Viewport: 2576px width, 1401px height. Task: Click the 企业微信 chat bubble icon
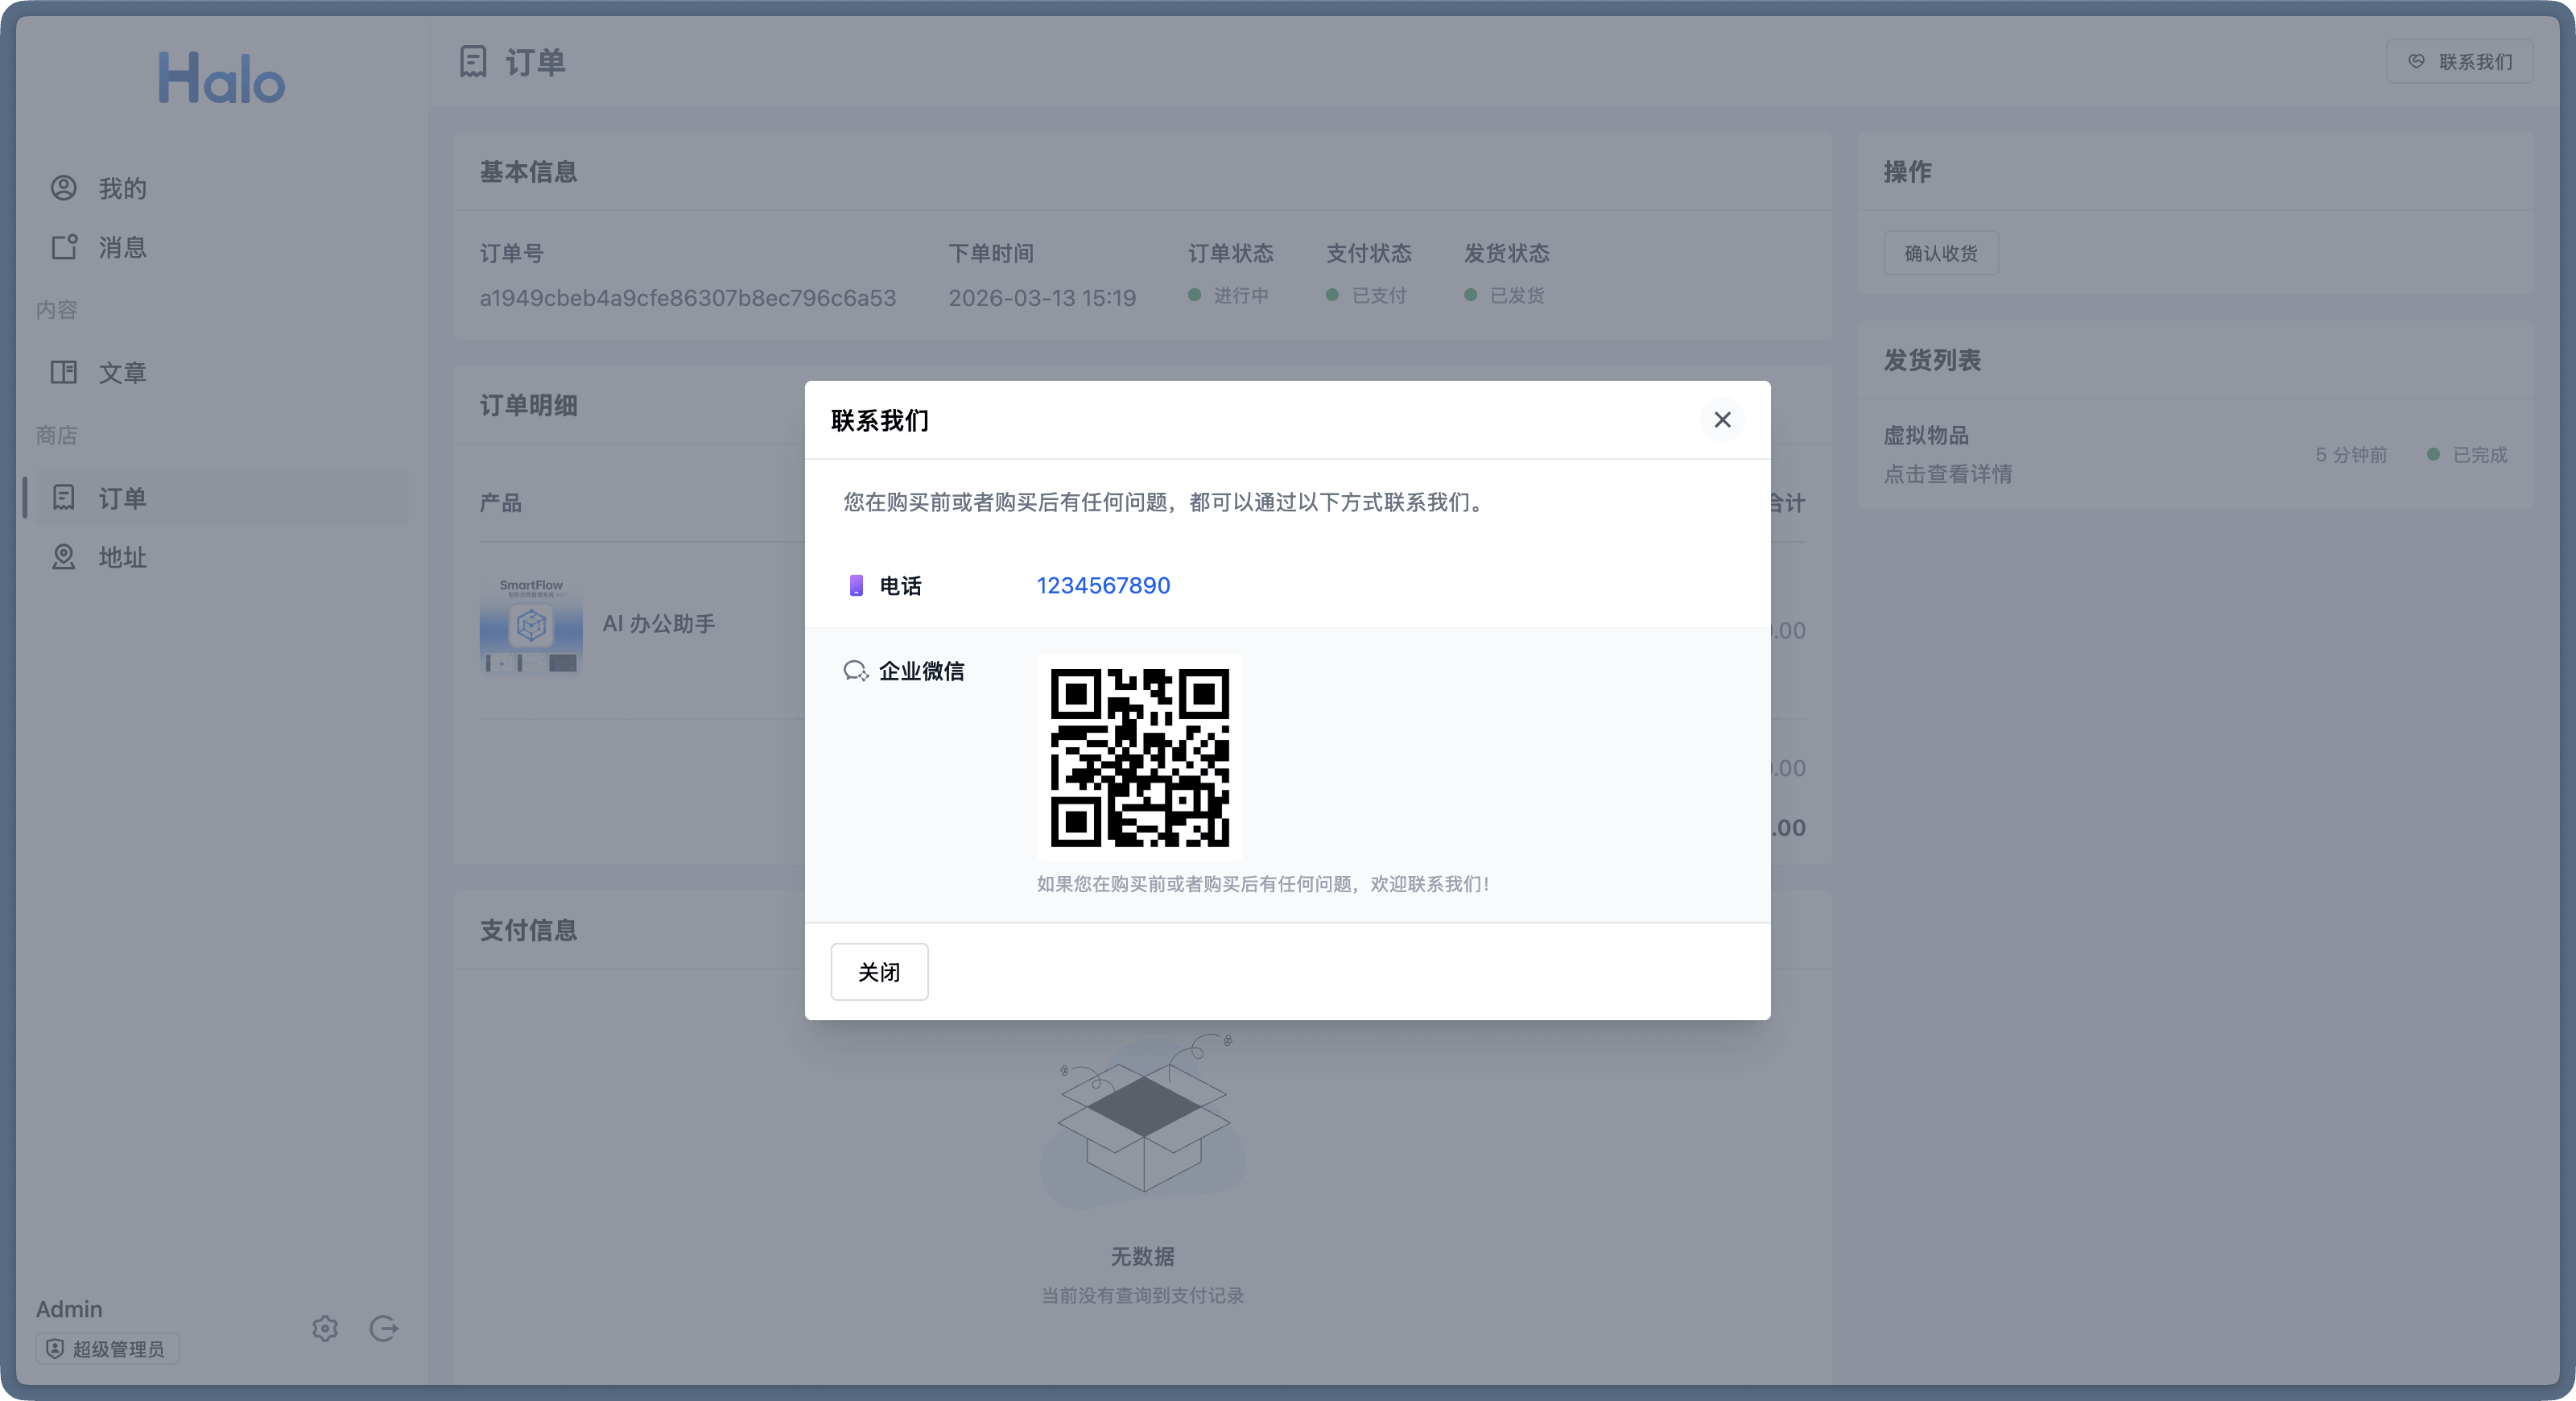click(855, 671)
